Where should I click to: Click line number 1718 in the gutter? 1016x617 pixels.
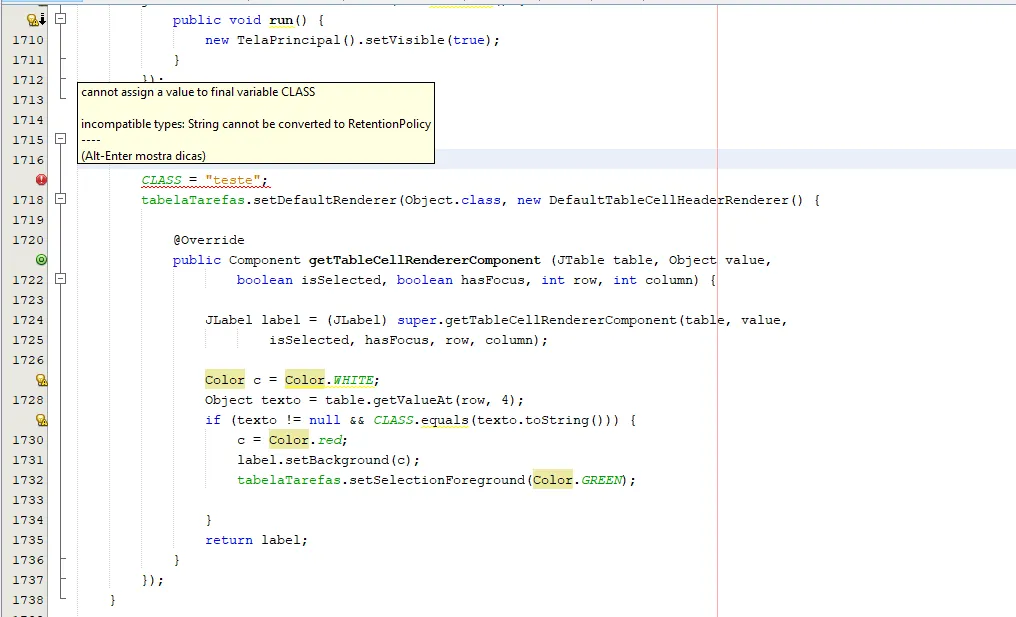(29, 200)
